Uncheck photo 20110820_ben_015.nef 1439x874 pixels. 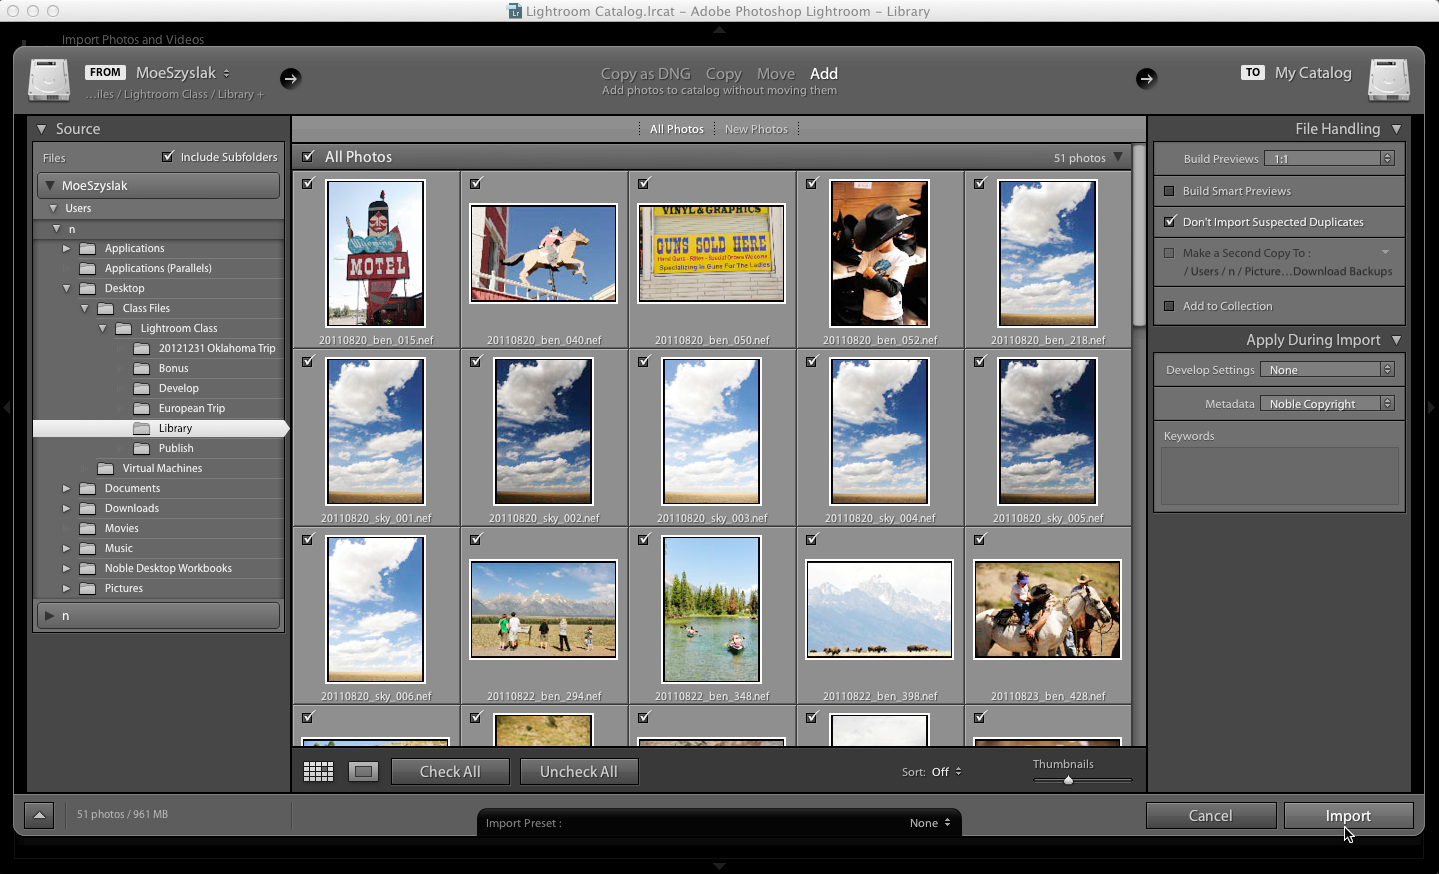(x=308, y=184)
